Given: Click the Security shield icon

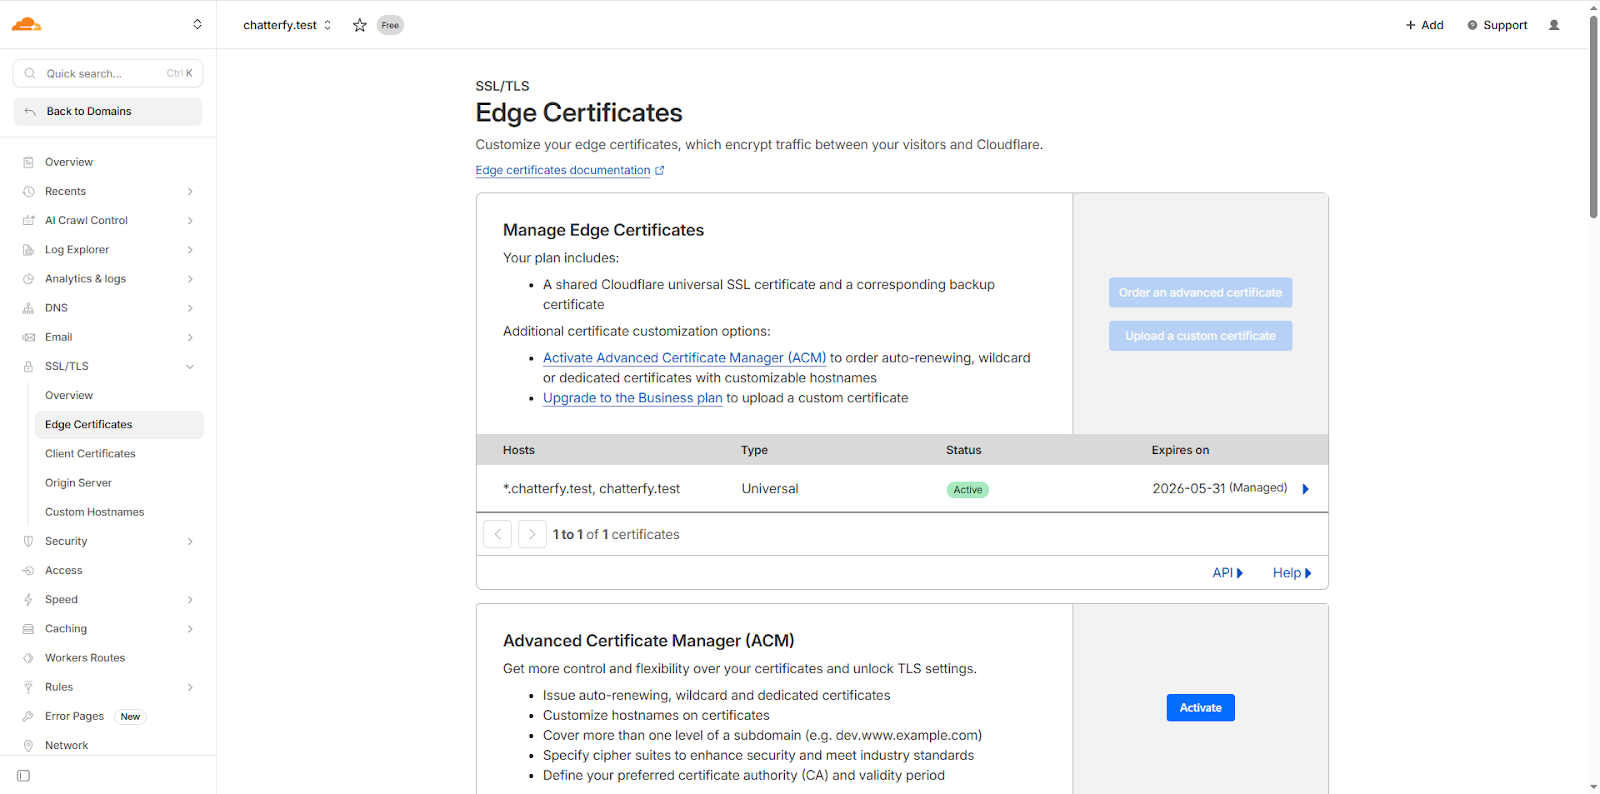Looking at the screenshot, I should tap(28, 541).
